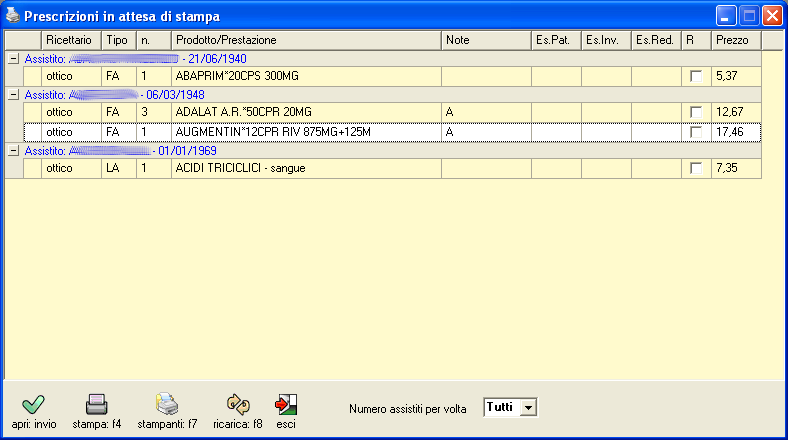
Task: Maximize the Prescrizioni in attesa di stampa window
Action: click(x=749, y=17)
